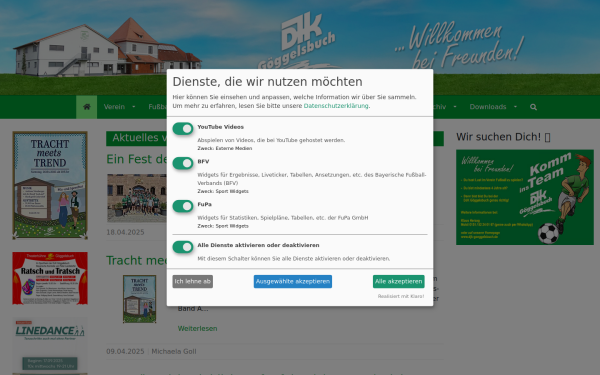Click the Aktuelles section header bar
600x375 pixels.
[137, 139]
